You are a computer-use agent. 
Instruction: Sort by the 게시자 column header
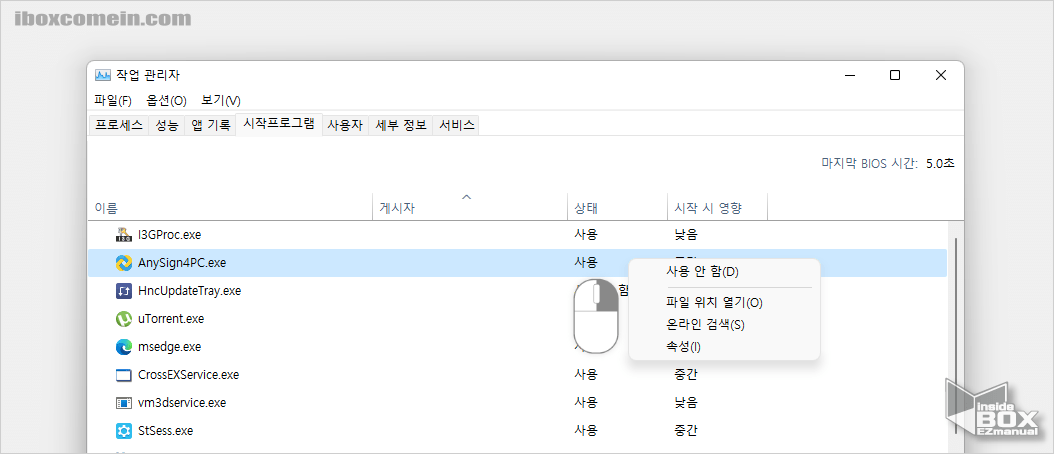469,208
